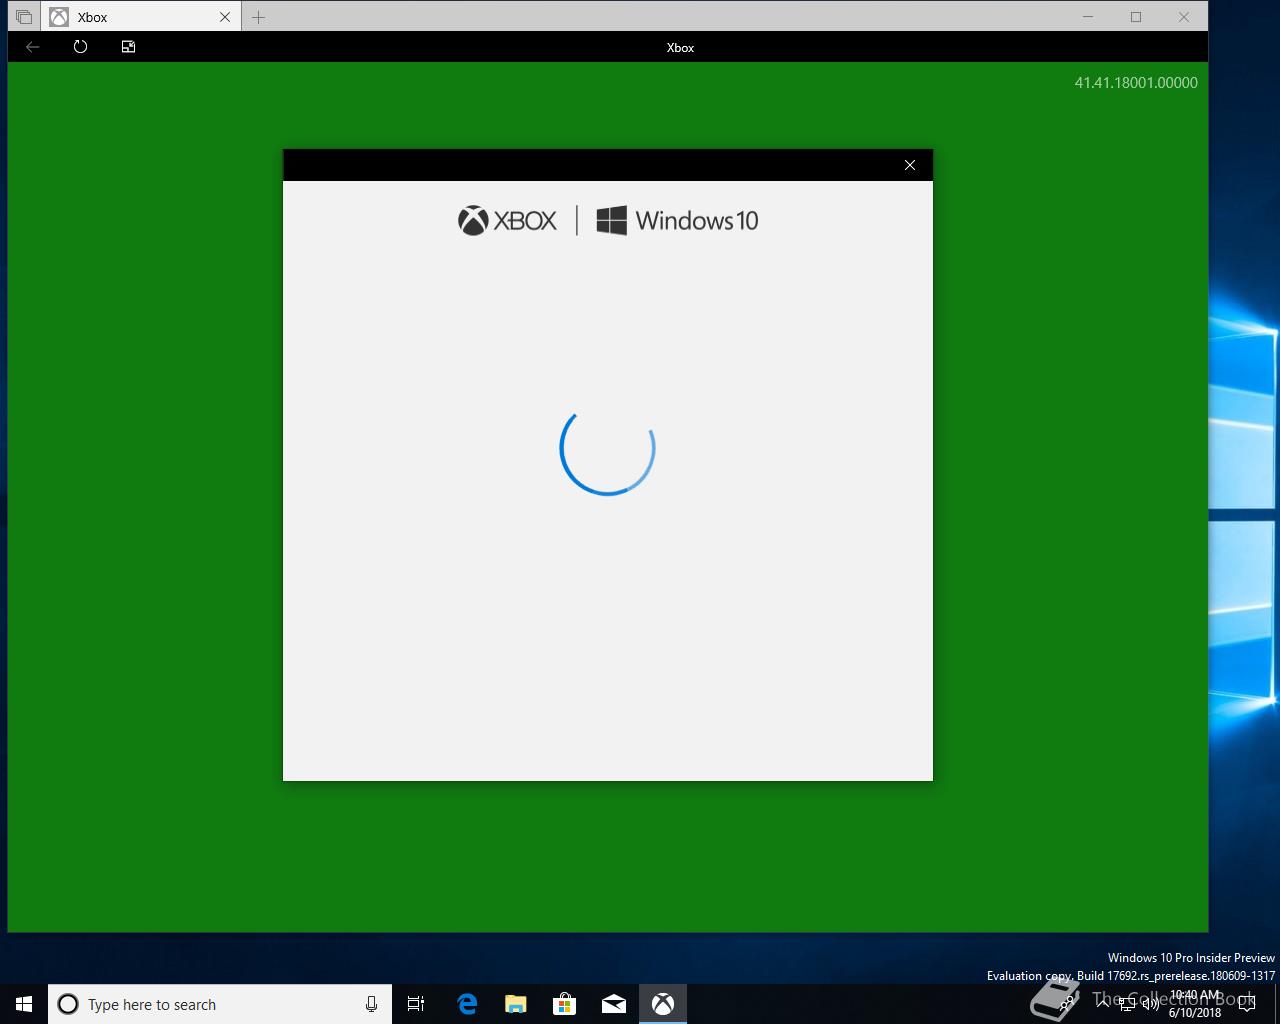The image size is (1280, 1024).
Task: Open the network icon in system tray
Action: [x=1127, y=1004]
